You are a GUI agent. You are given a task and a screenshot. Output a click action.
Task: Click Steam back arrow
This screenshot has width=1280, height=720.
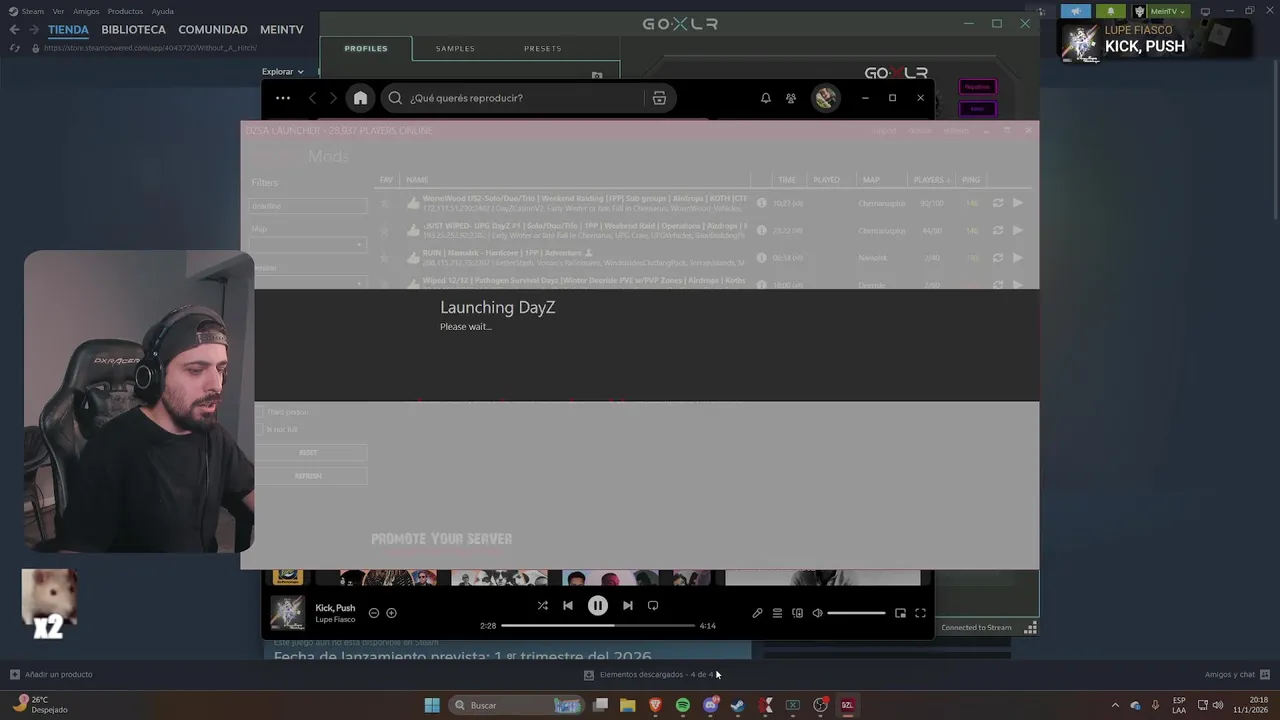coord(14,30)
